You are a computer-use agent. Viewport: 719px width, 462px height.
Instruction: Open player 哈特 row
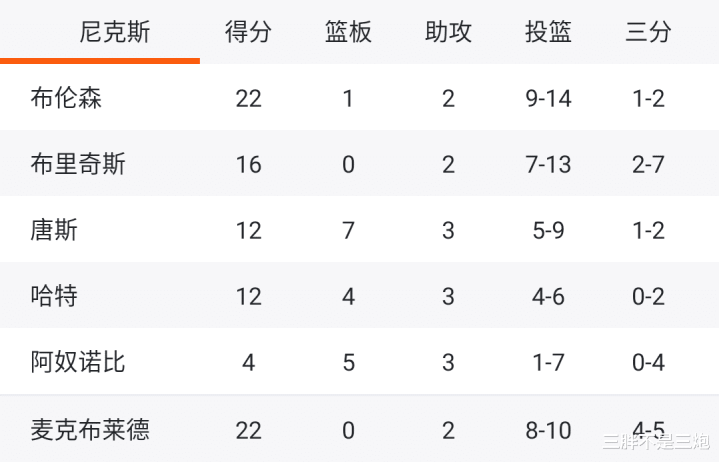click(x=360, y=295)
